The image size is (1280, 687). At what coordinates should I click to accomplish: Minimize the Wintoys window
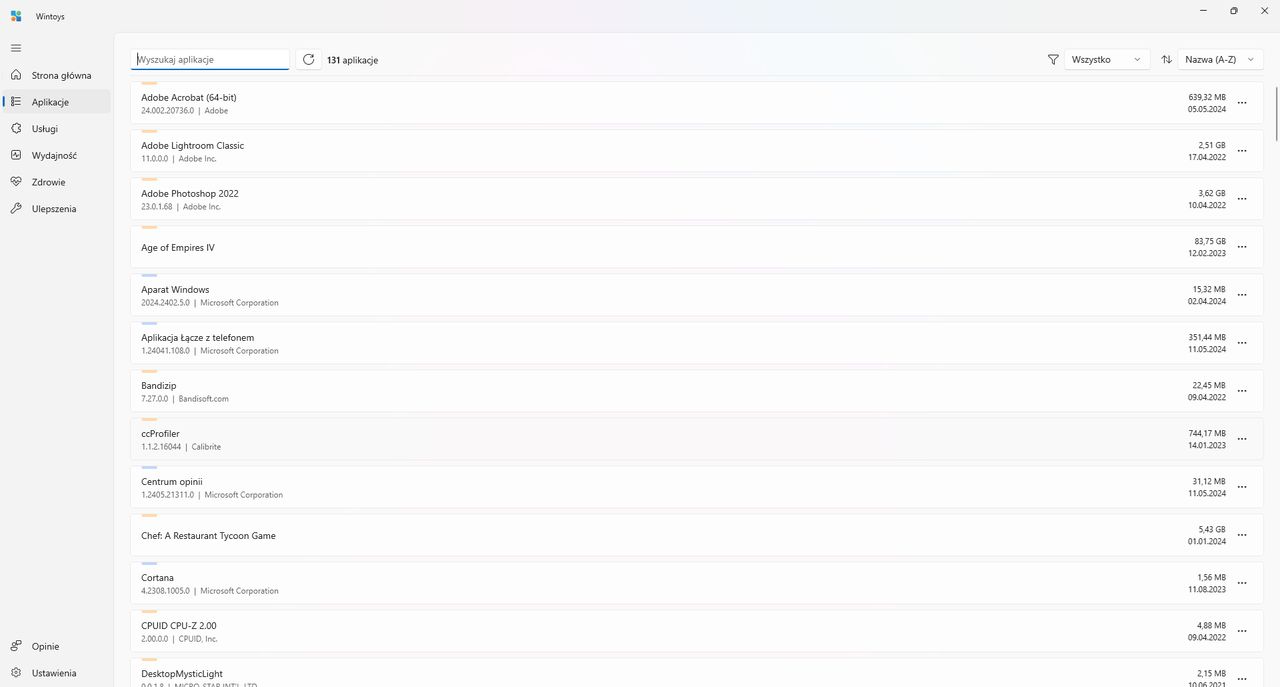(x=1203, y=11)
